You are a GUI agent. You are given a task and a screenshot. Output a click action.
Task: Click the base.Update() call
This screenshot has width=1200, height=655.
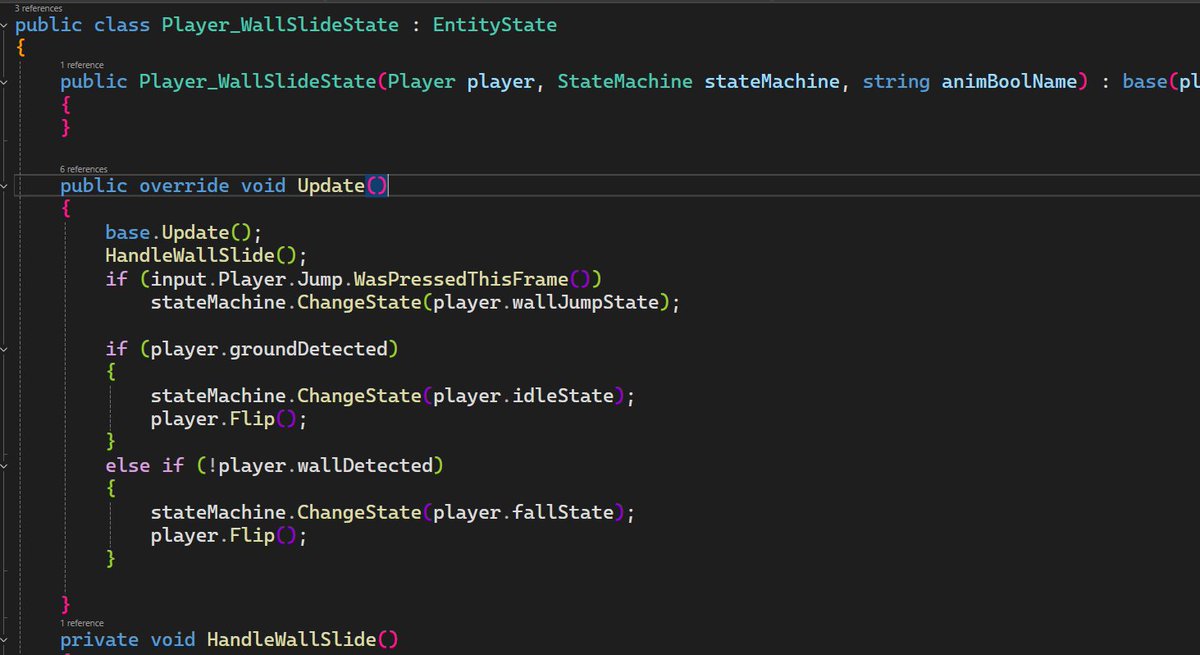pos(183,232)
